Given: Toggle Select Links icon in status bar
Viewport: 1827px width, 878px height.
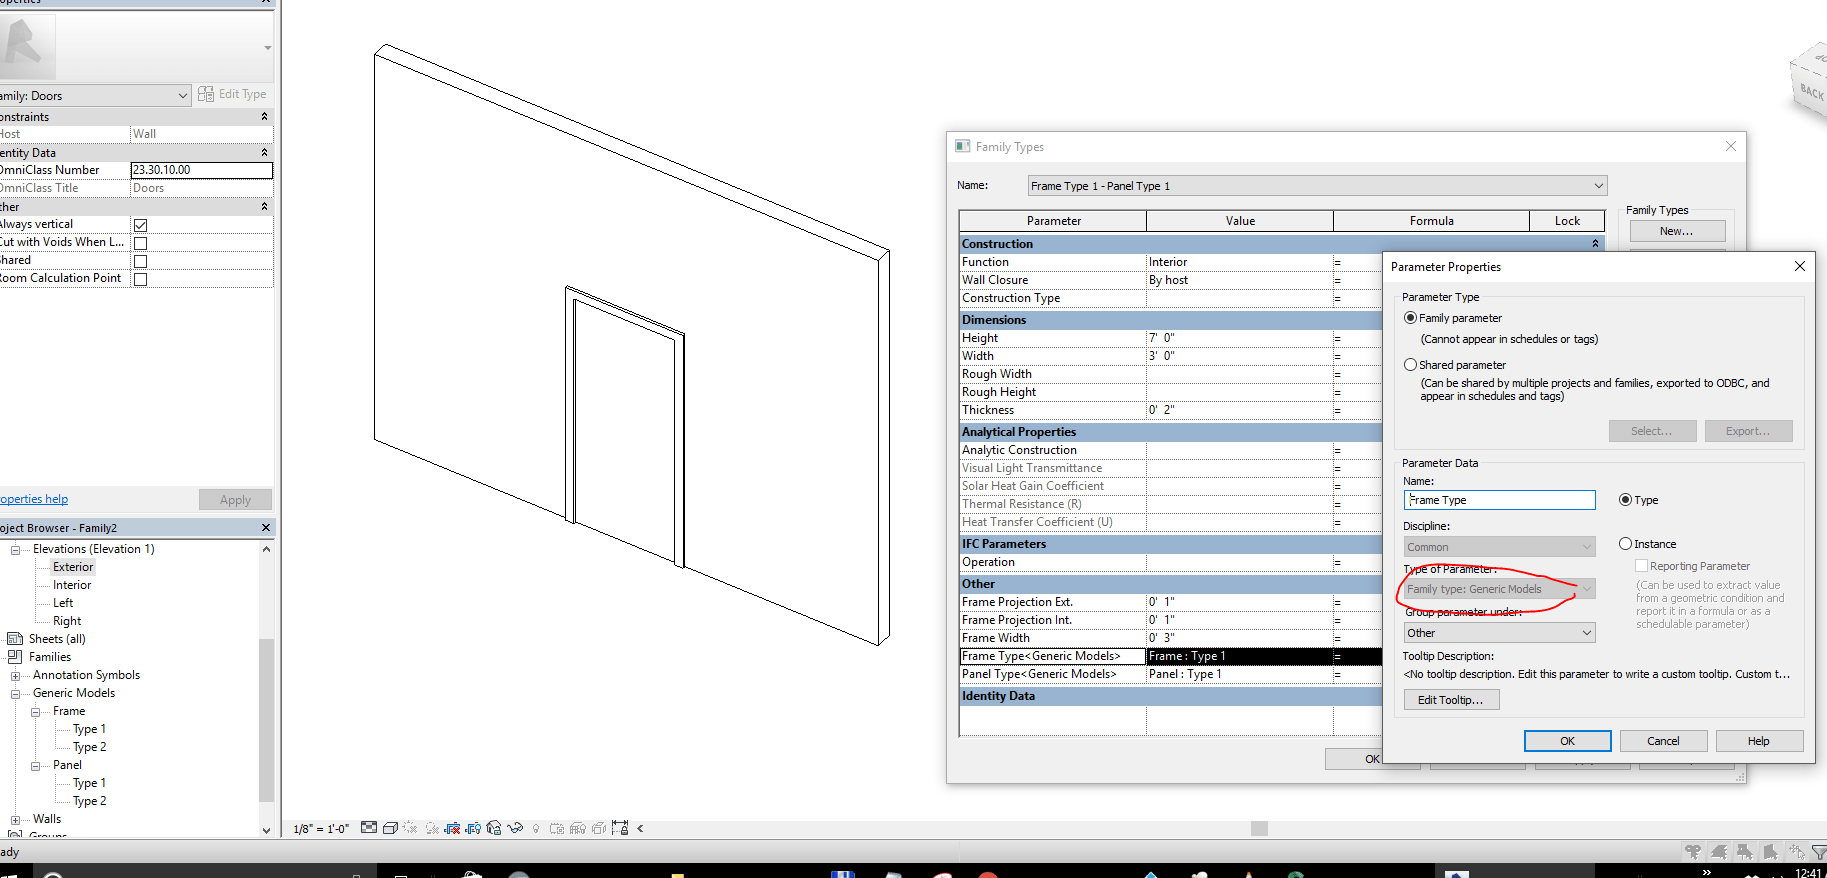Looking at the screenshot, I should [x=1693, y=852].
